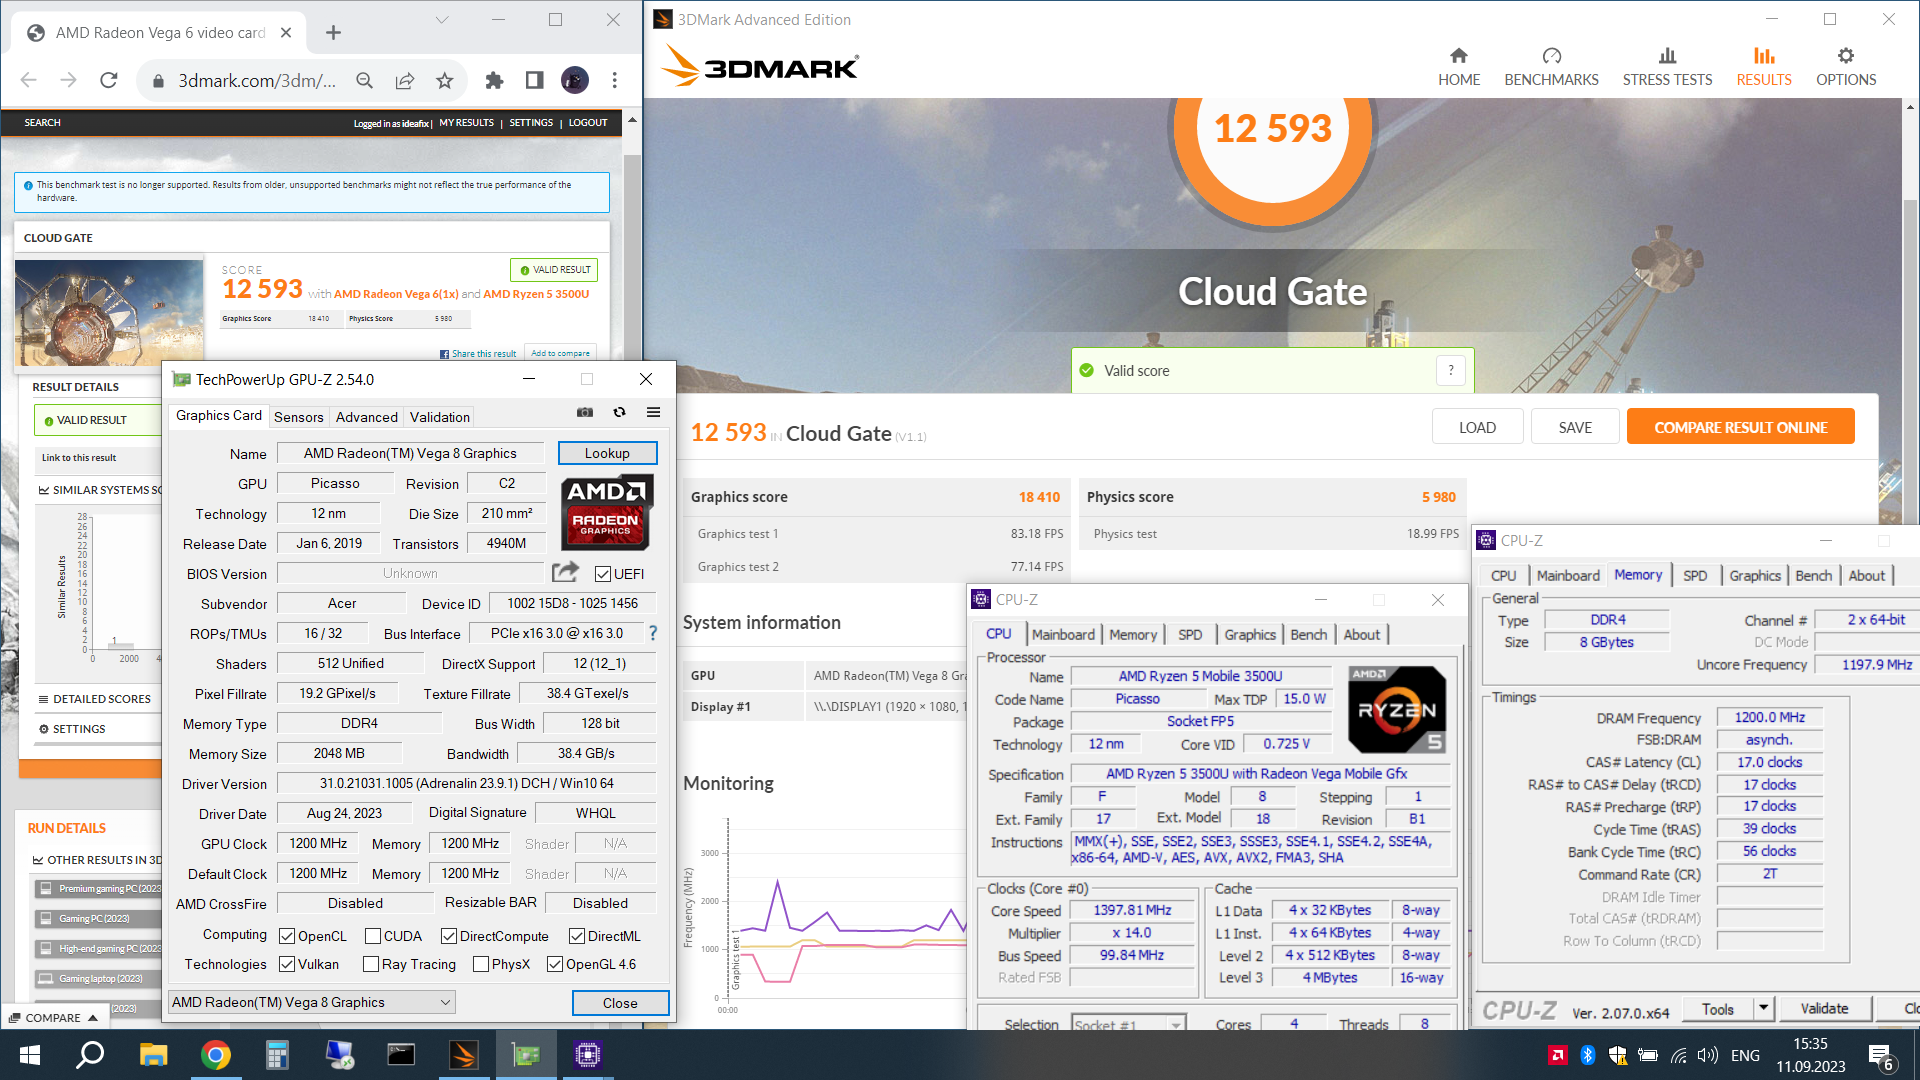The height and width of the screenshot is (1080, 1920).
Task: Switch to GPU-Z Validation tab
Action: coord(439,417)
